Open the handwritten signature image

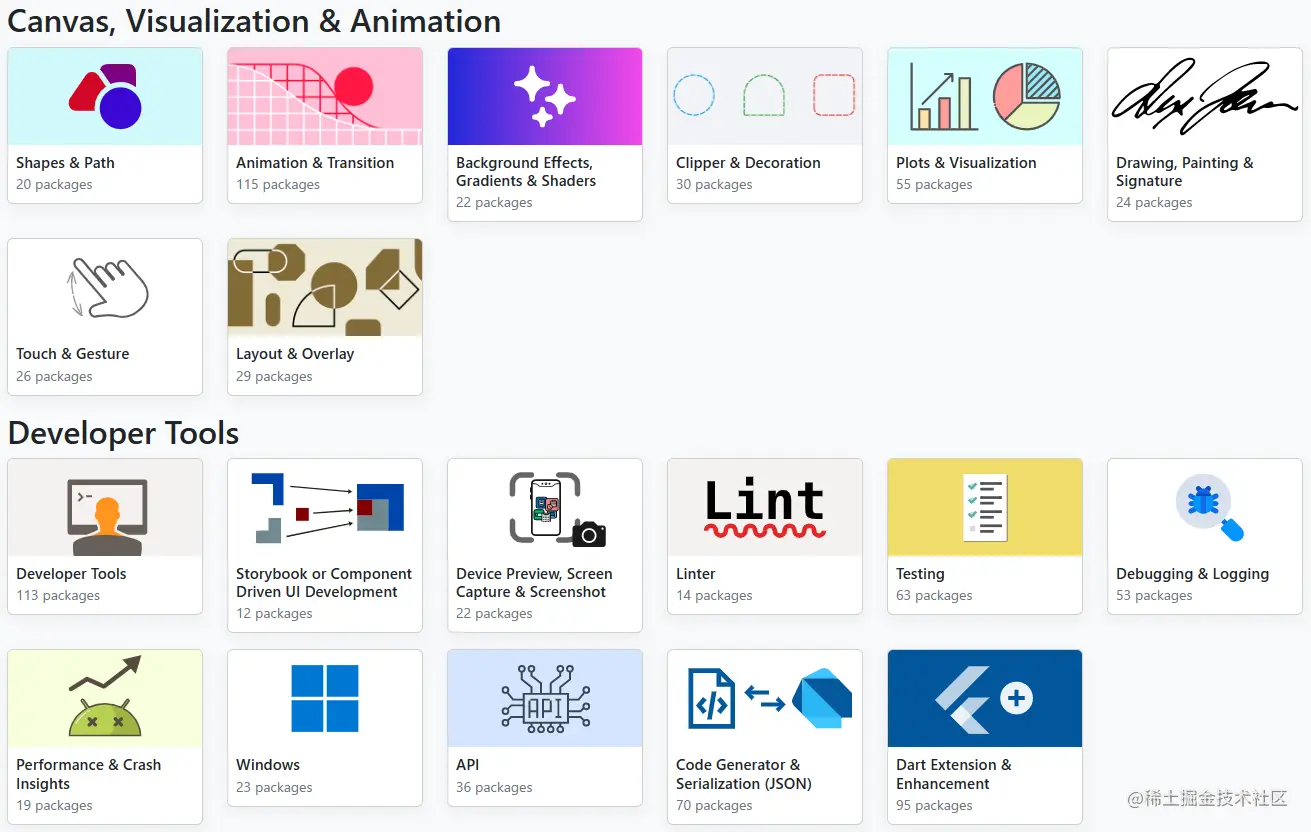tap(1205, 96)
